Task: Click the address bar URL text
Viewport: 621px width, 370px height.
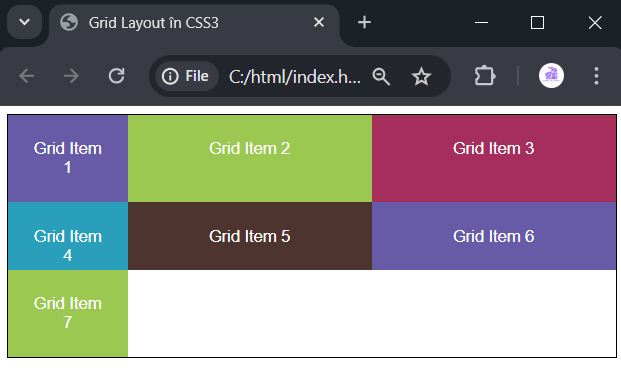Action: (x=295, y=76)
